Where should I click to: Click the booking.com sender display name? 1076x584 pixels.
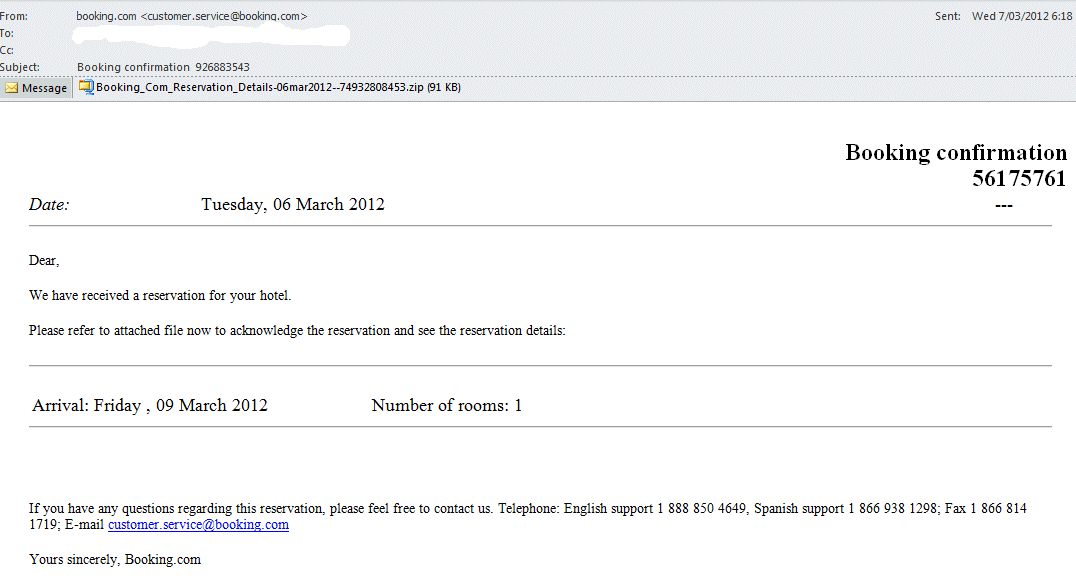point(106,16)
